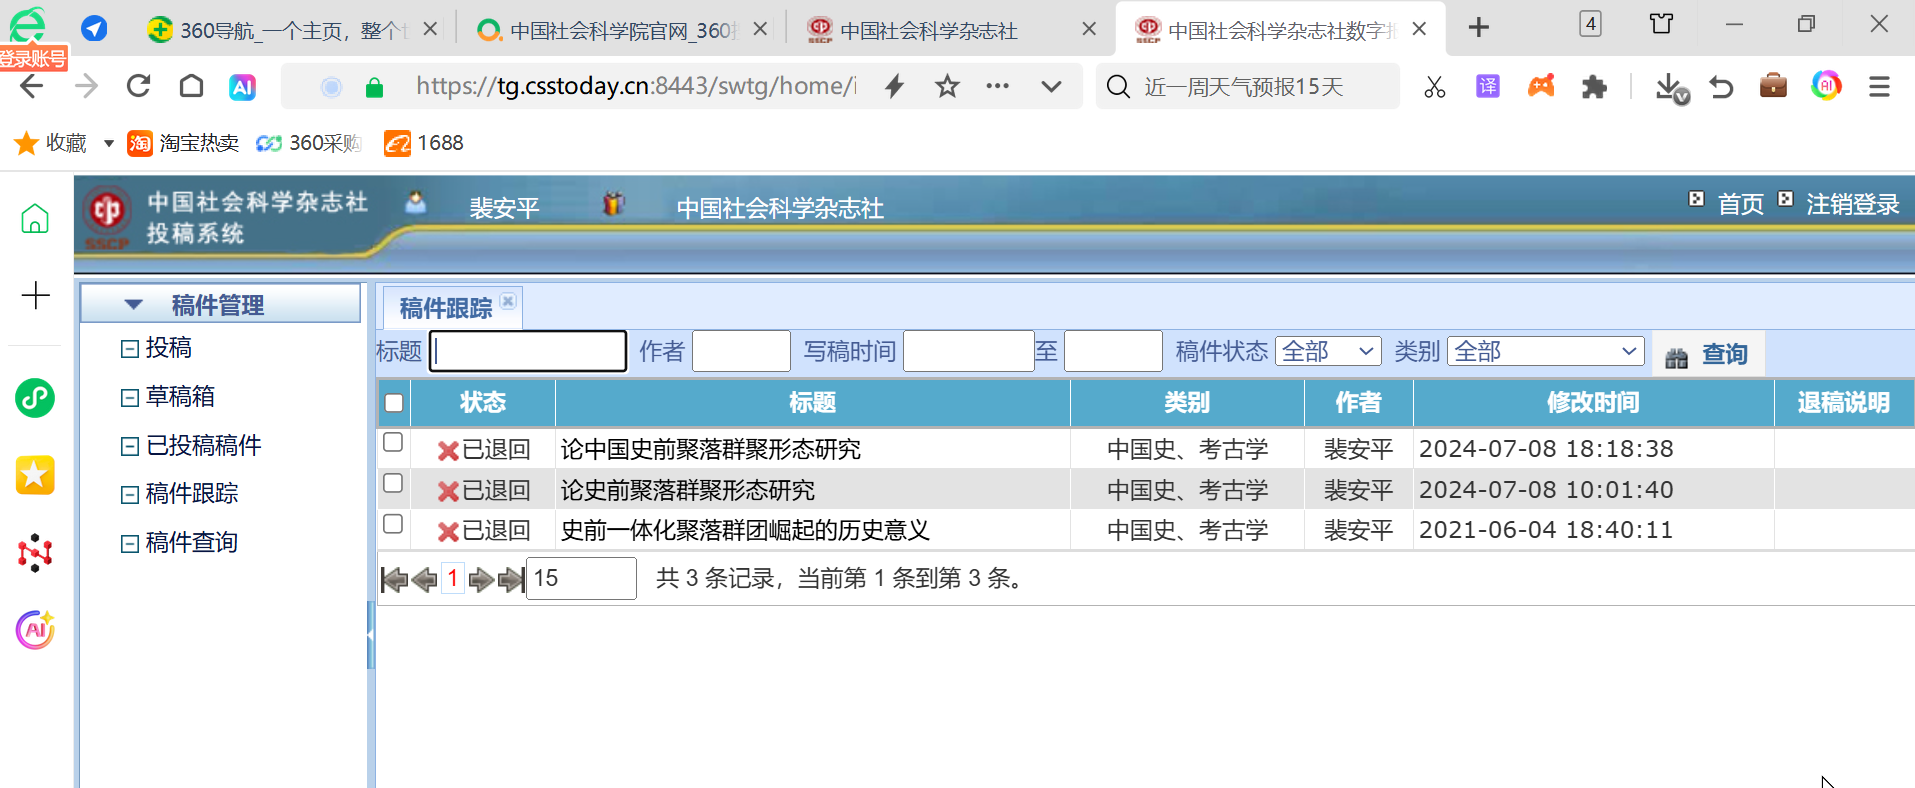Open the 稿件状态 dropdown
Viewport: 1915px width, 788px height.
[1327, 352]
